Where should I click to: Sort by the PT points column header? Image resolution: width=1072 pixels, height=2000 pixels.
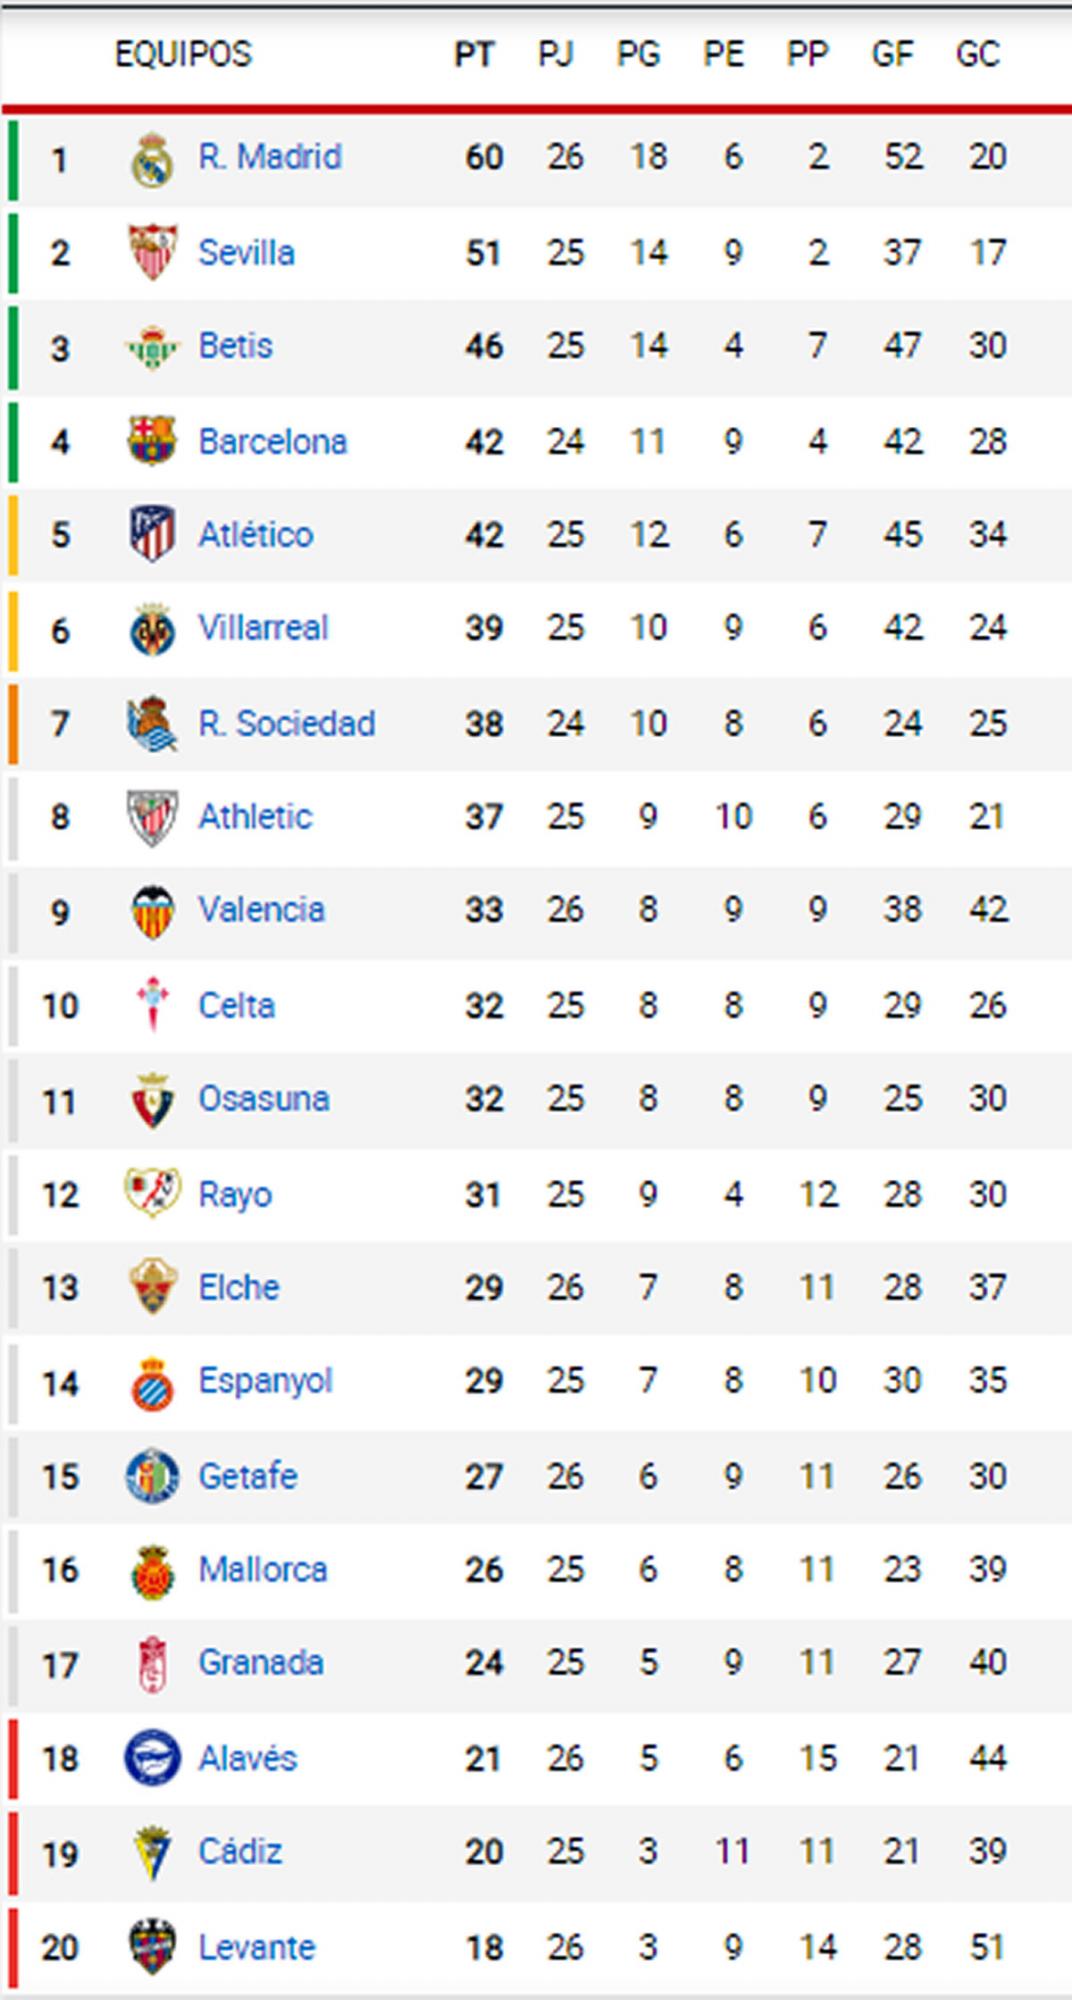pyautogui.click(x=474, y=54)
